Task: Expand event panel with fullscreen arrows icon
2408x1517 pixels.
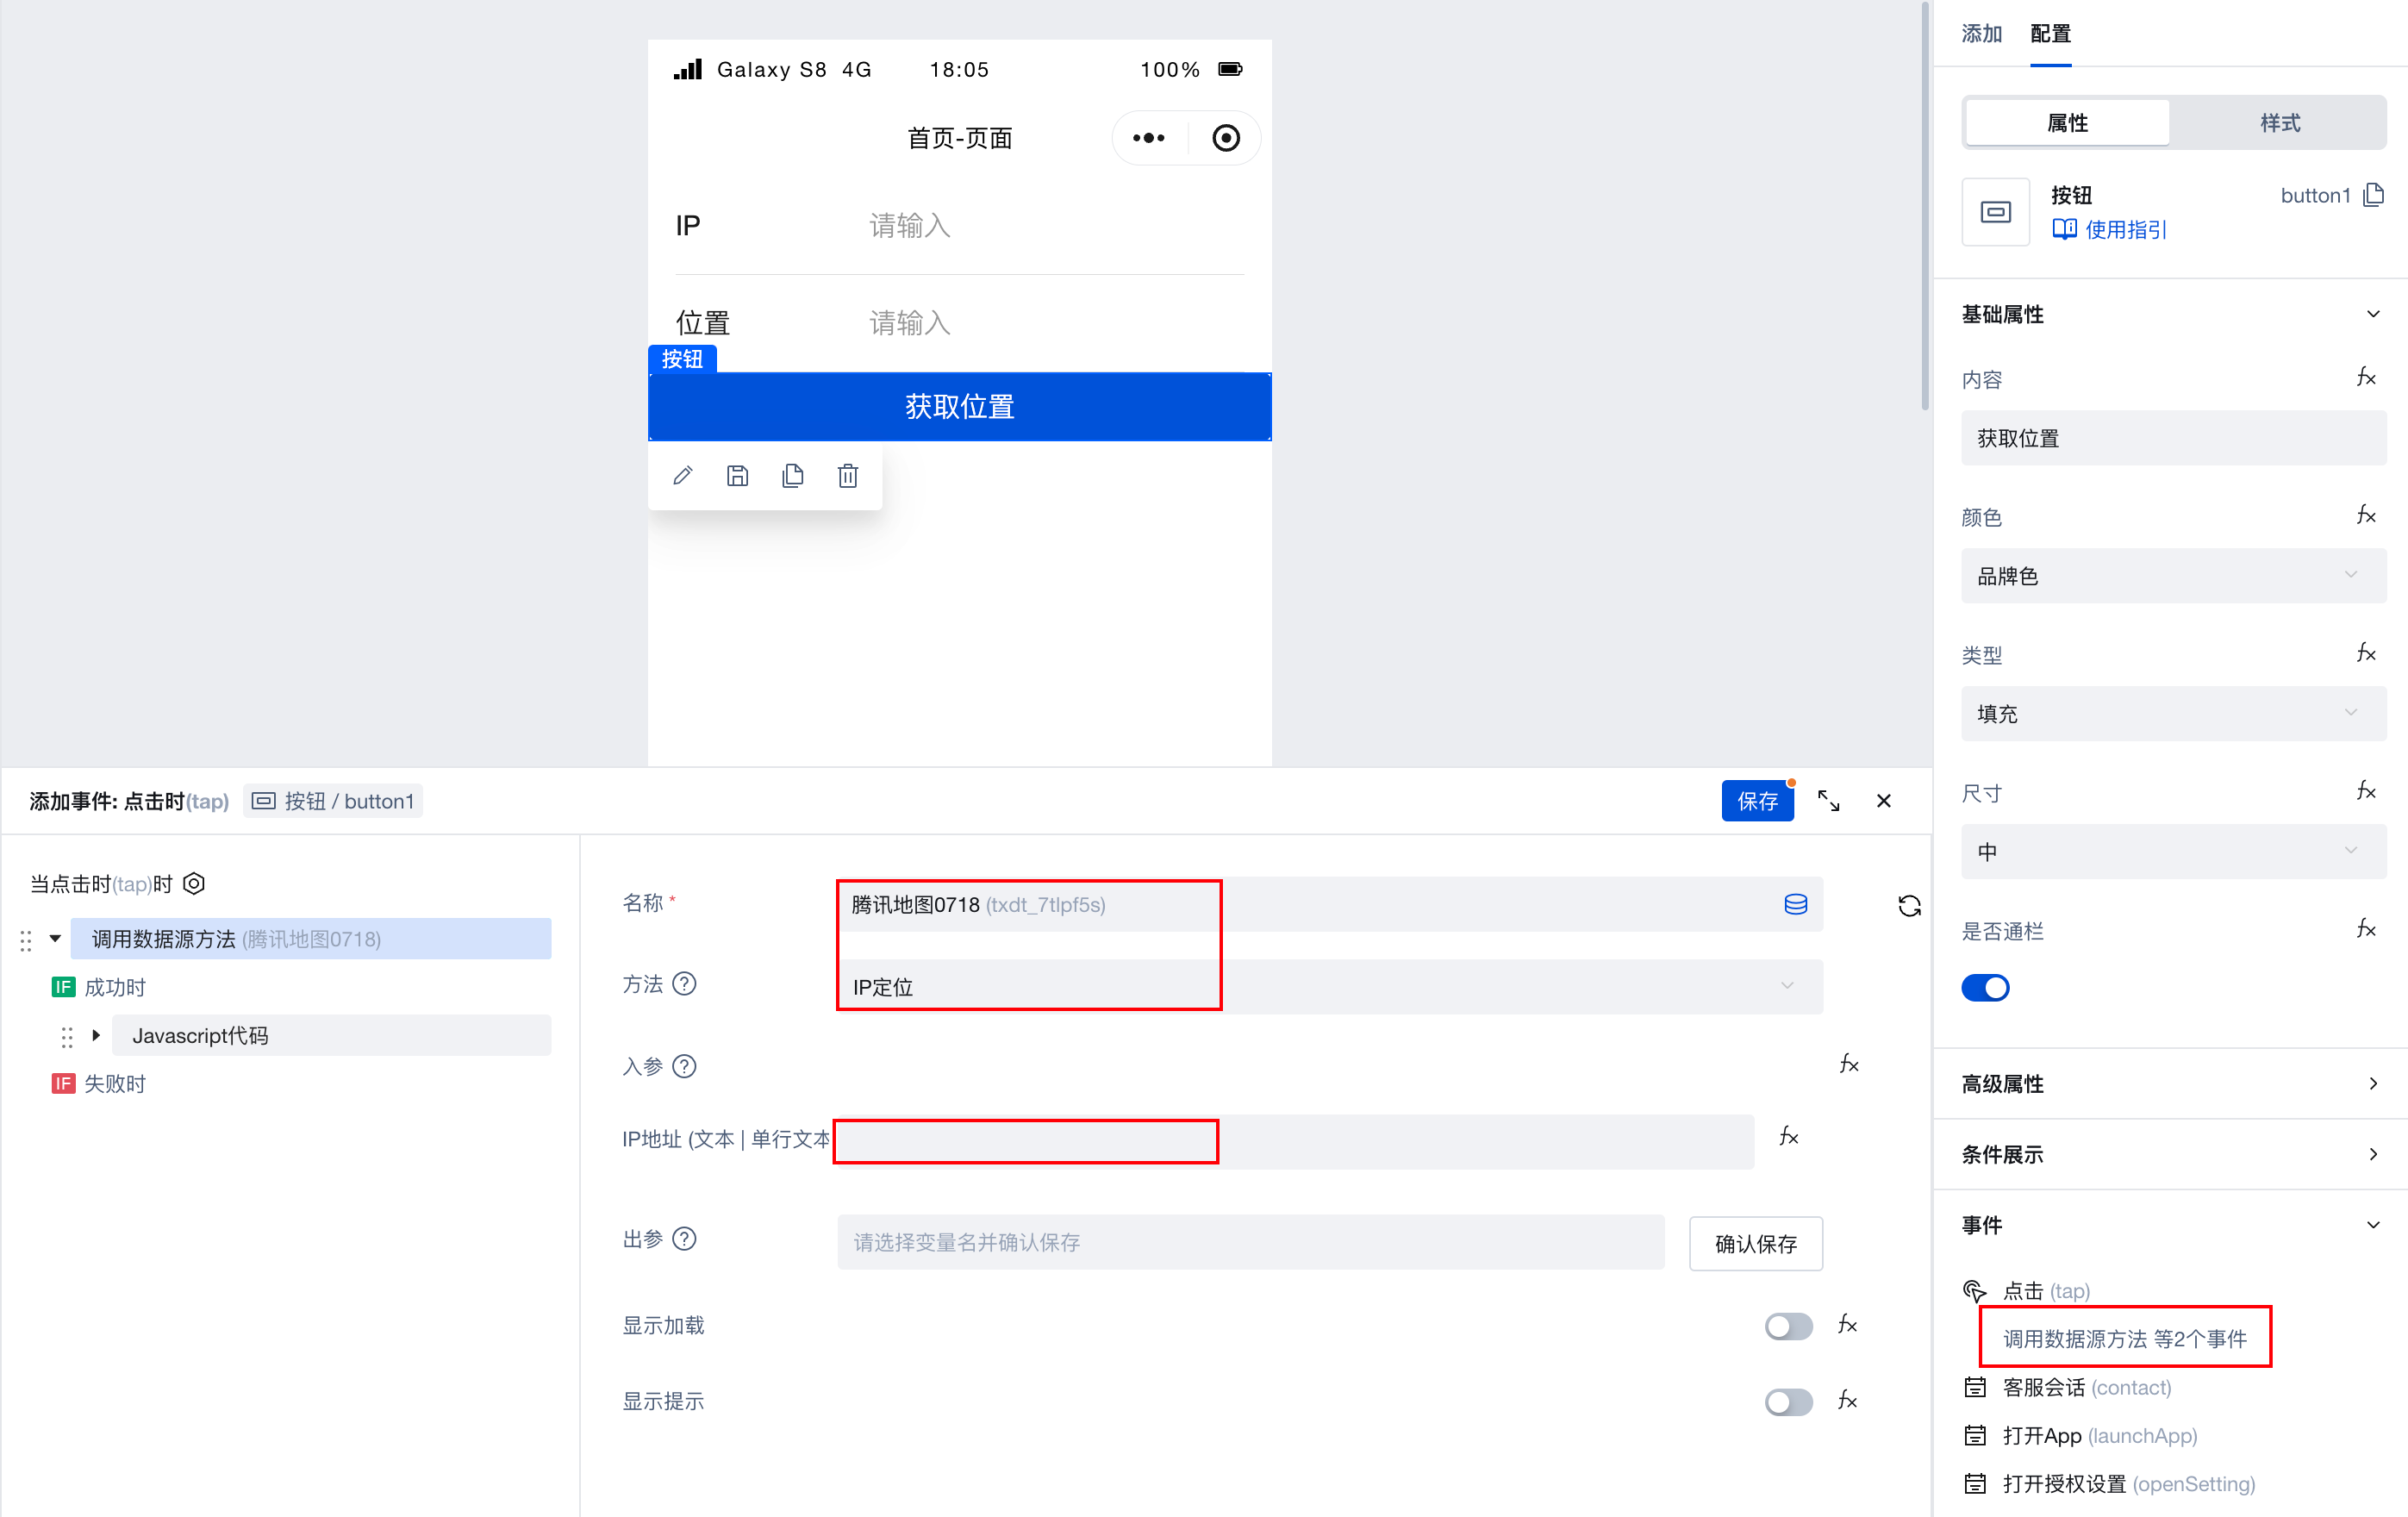Action: click(x=1828, y=801)
